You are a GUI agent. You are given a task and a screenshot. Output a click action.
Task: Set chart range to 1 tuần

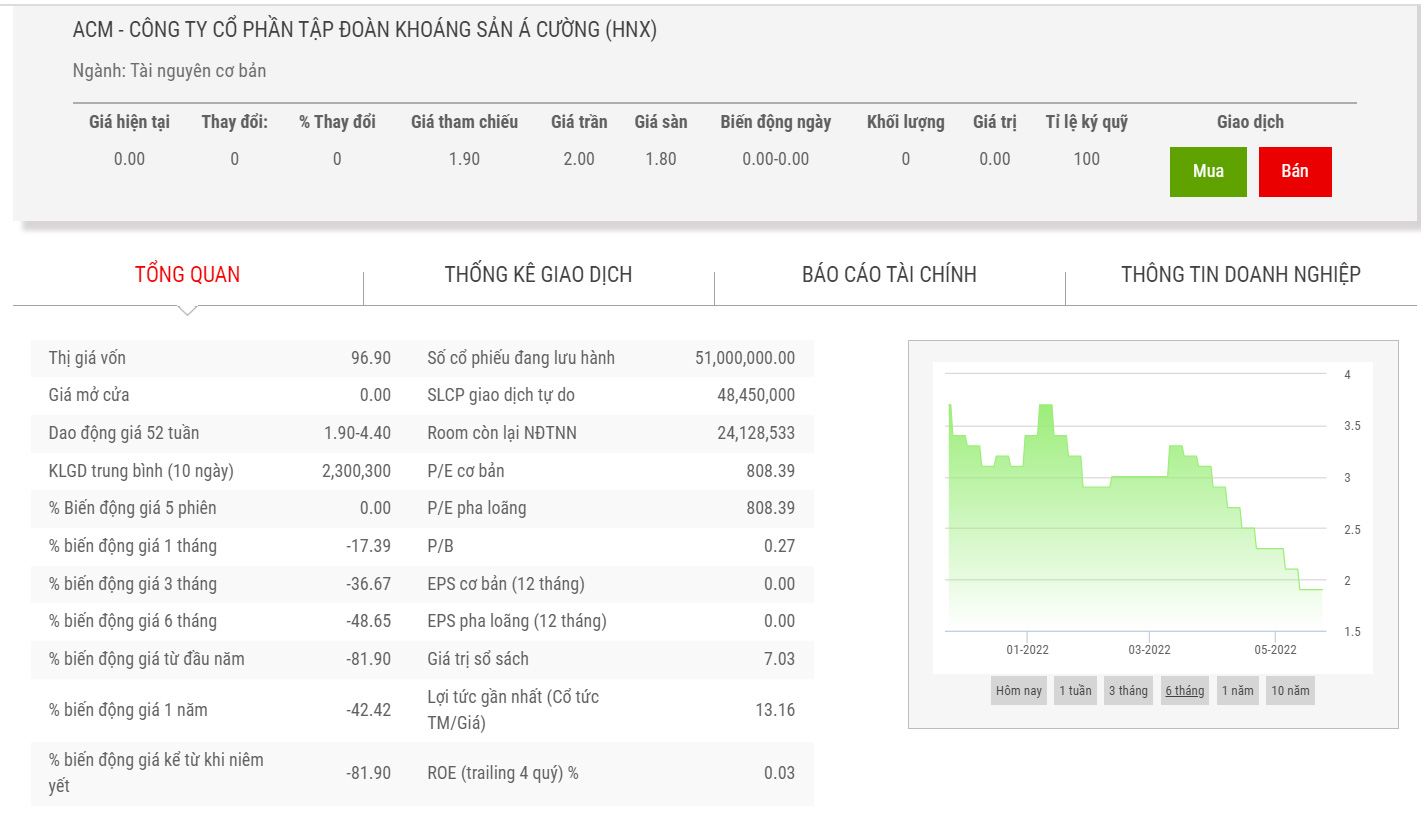(1075, 691)
